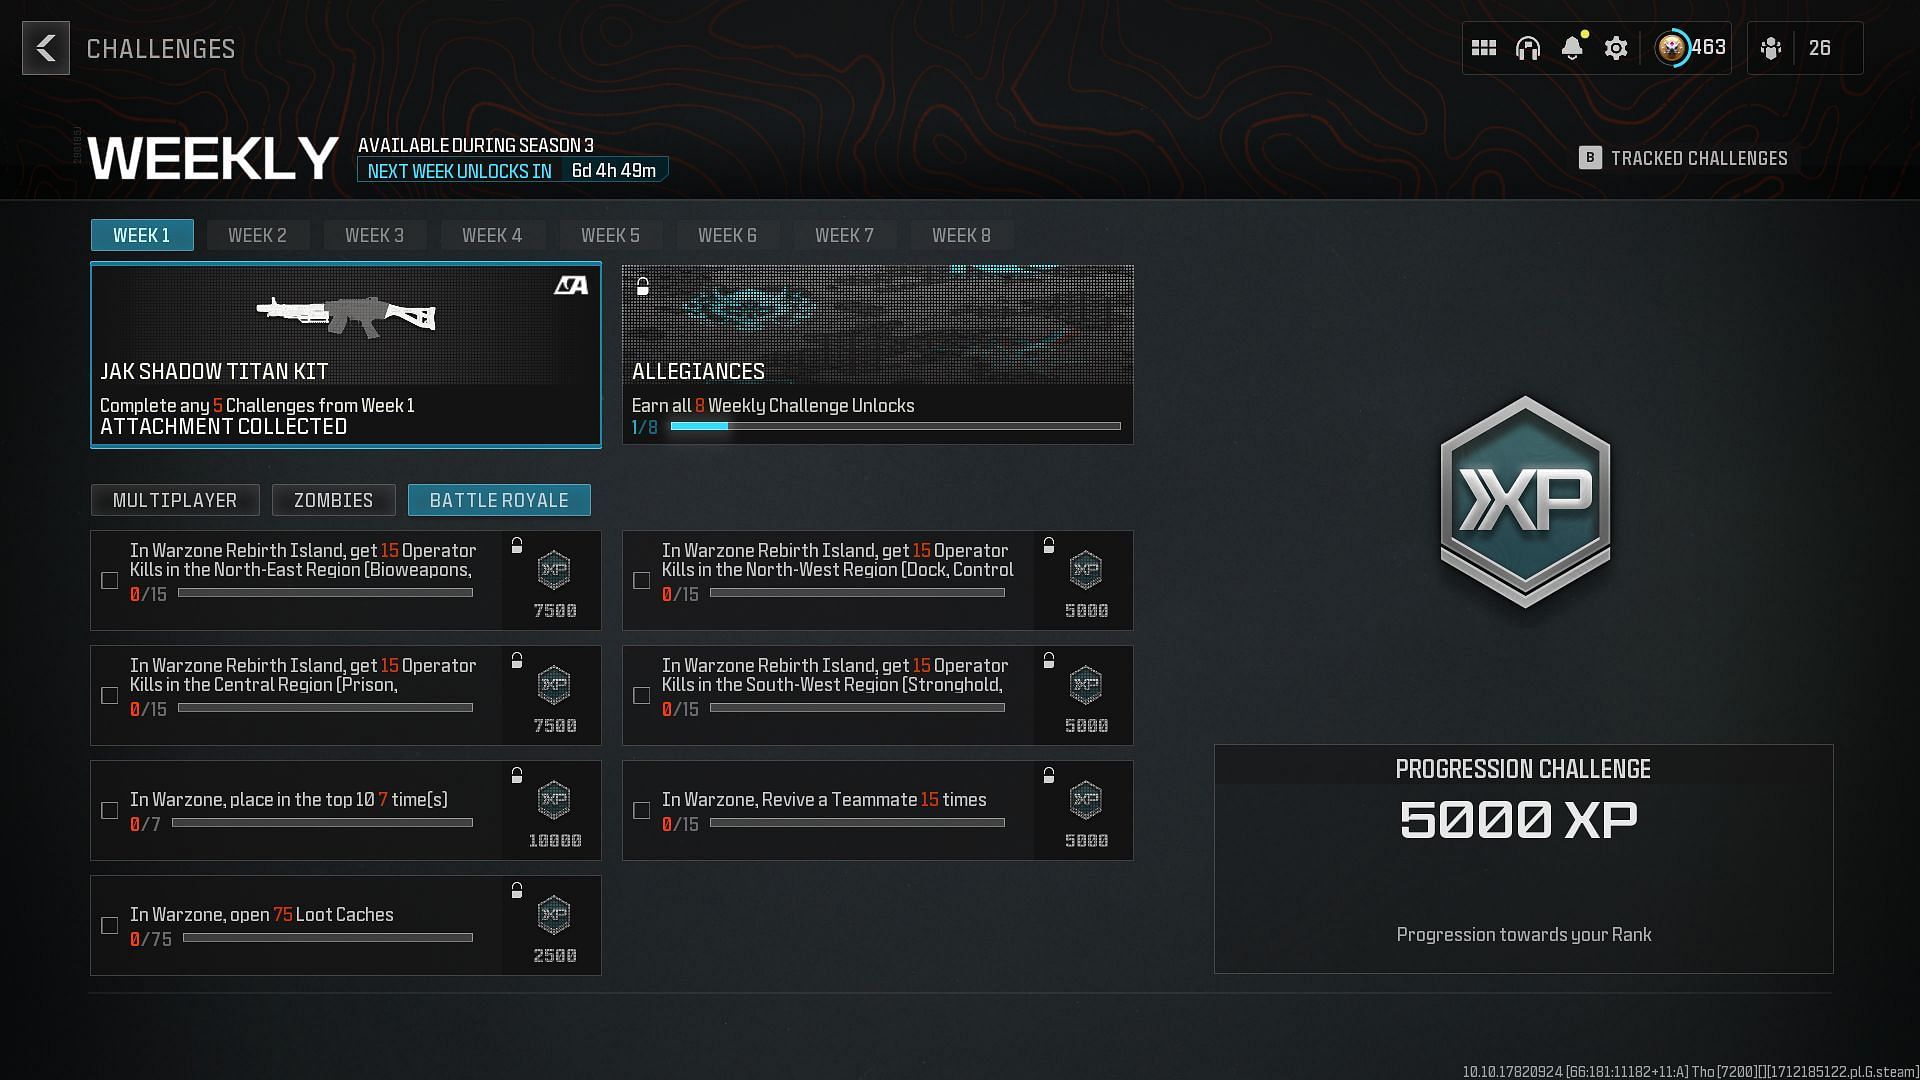Screen dimensions: 1920x1080
Task: Toggle the Central Region kills checkbox
Action: [x=109, y=695]
